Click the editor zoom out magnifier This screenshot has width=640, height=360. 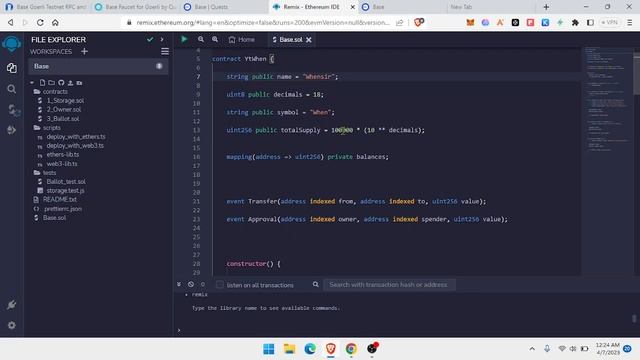point(201,39)
